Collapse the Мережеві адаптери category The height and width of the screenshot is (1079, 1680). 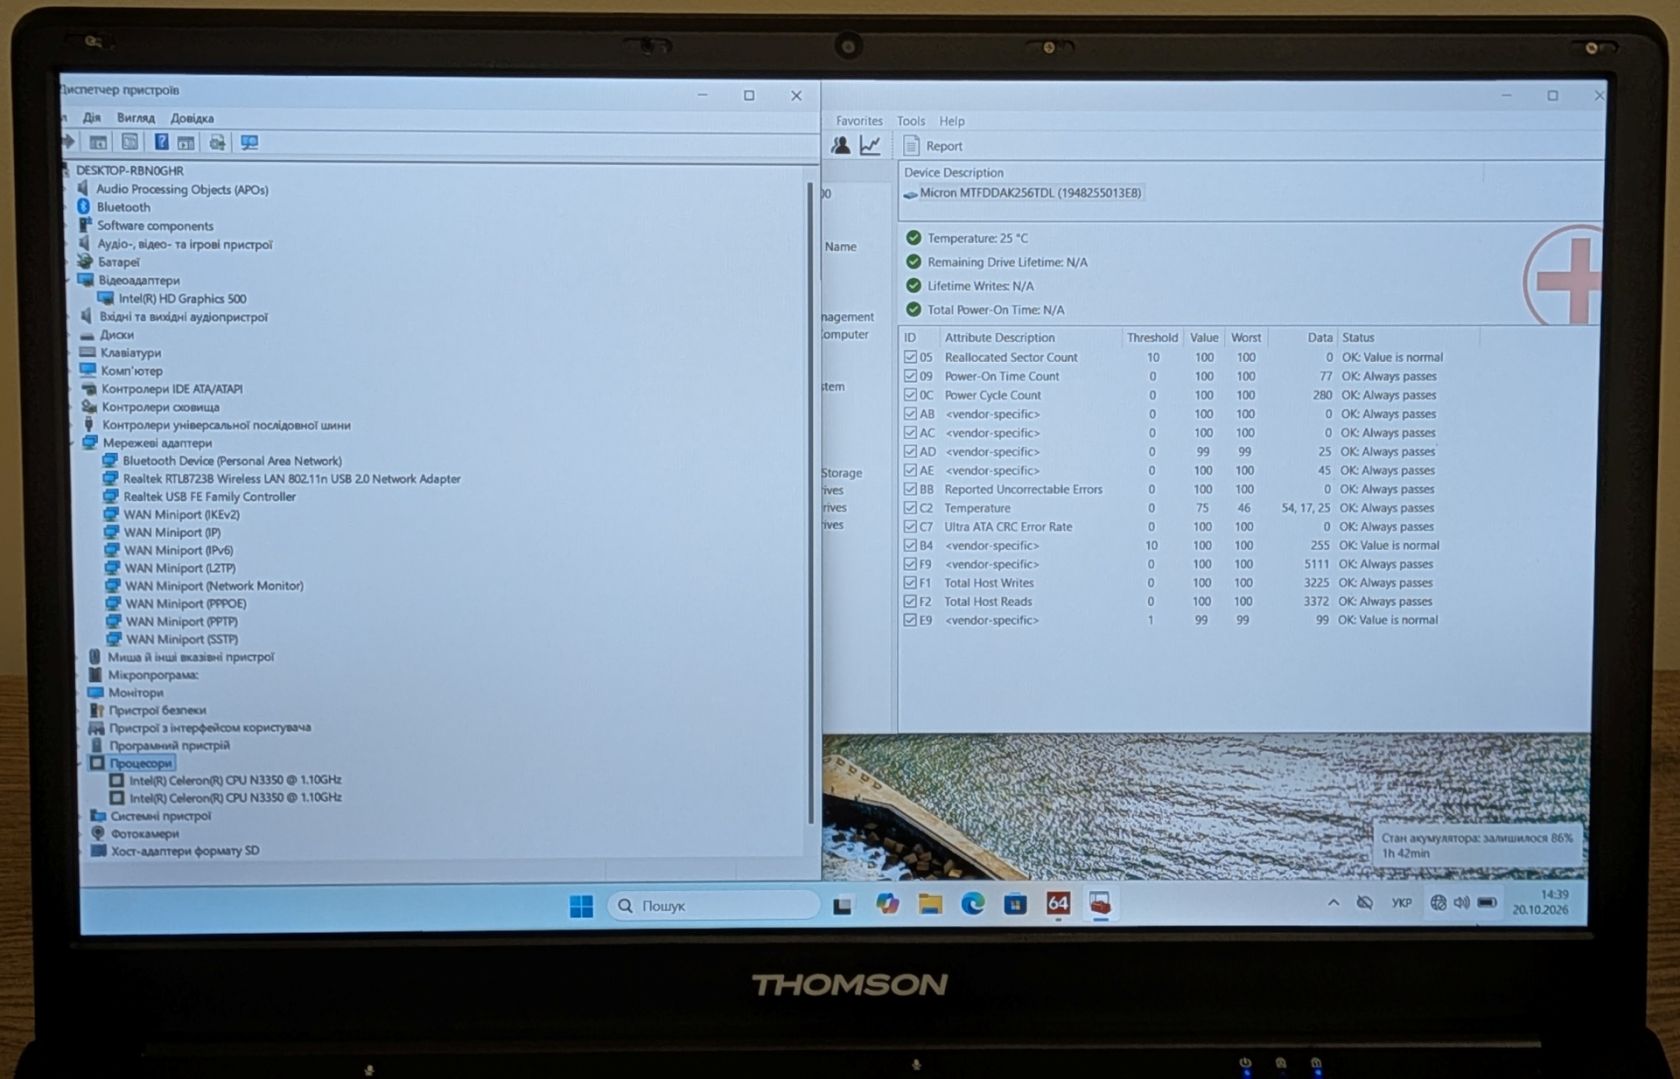click(x=74, y=442)
